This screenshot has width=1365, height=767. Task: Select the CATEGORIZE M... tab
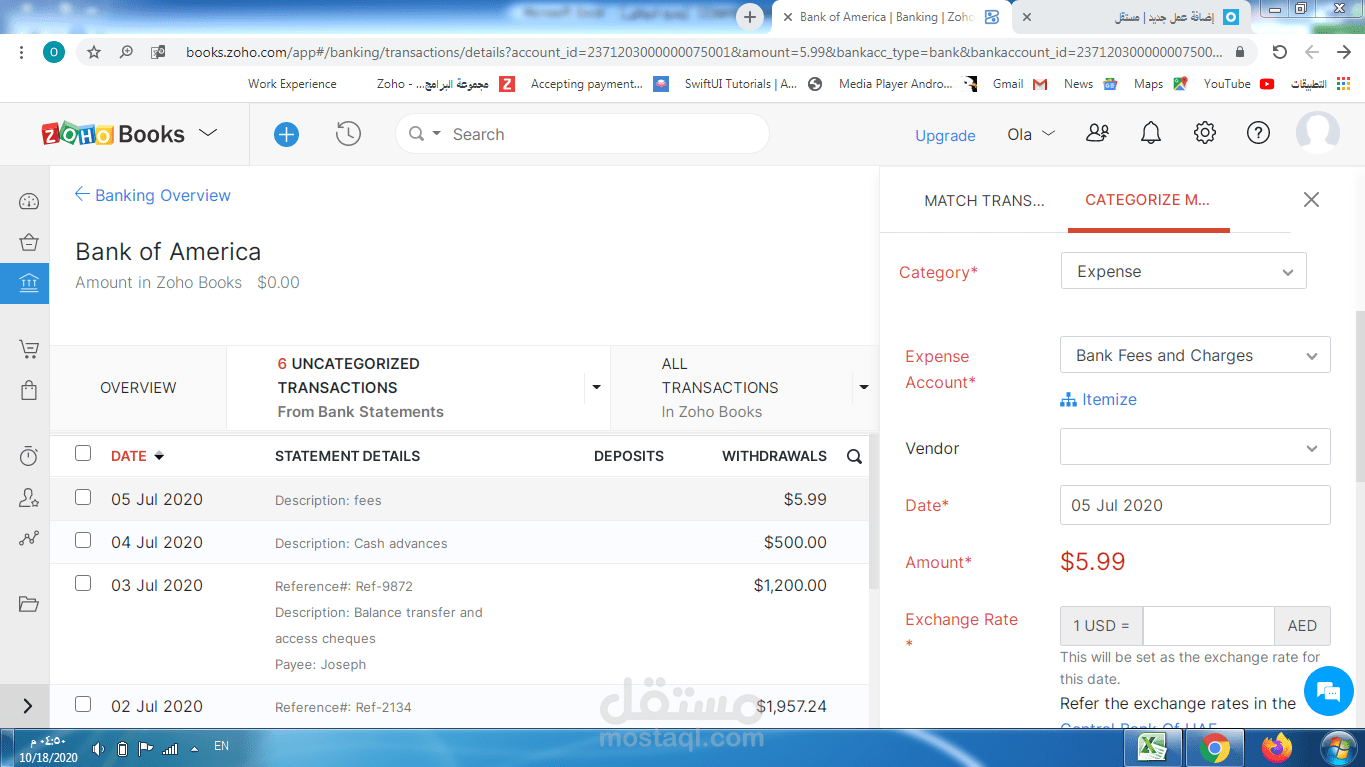tap(1148, 199)
